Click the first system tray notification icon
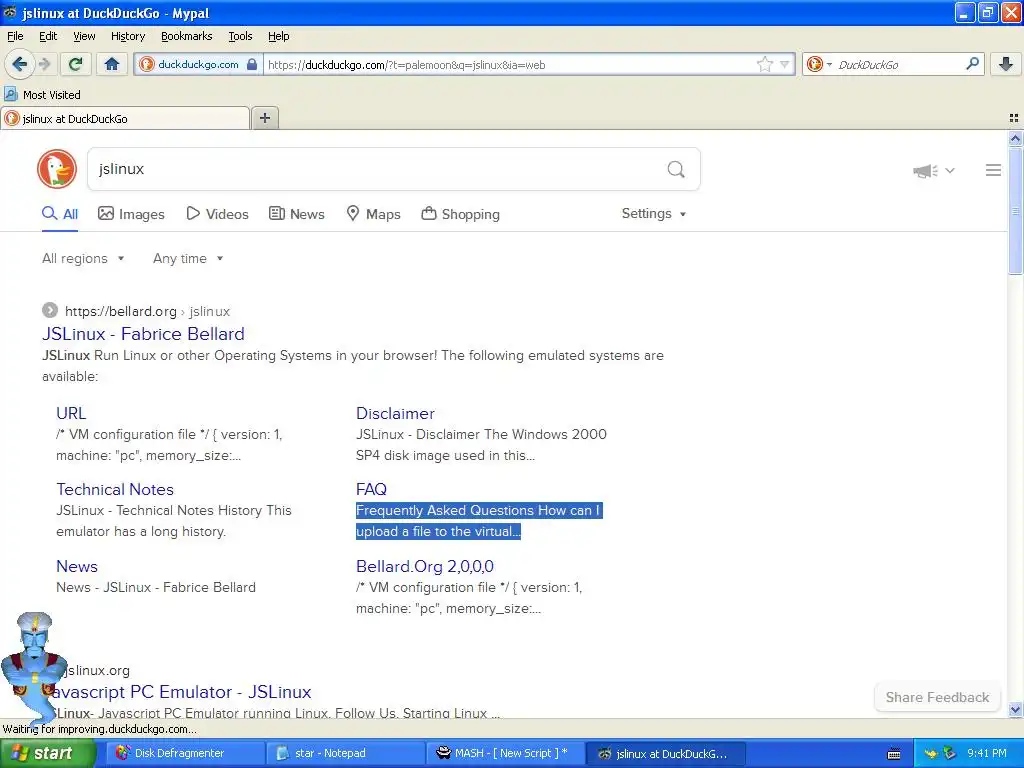This screenshot has height=768, width=1024. coord(931,754)
